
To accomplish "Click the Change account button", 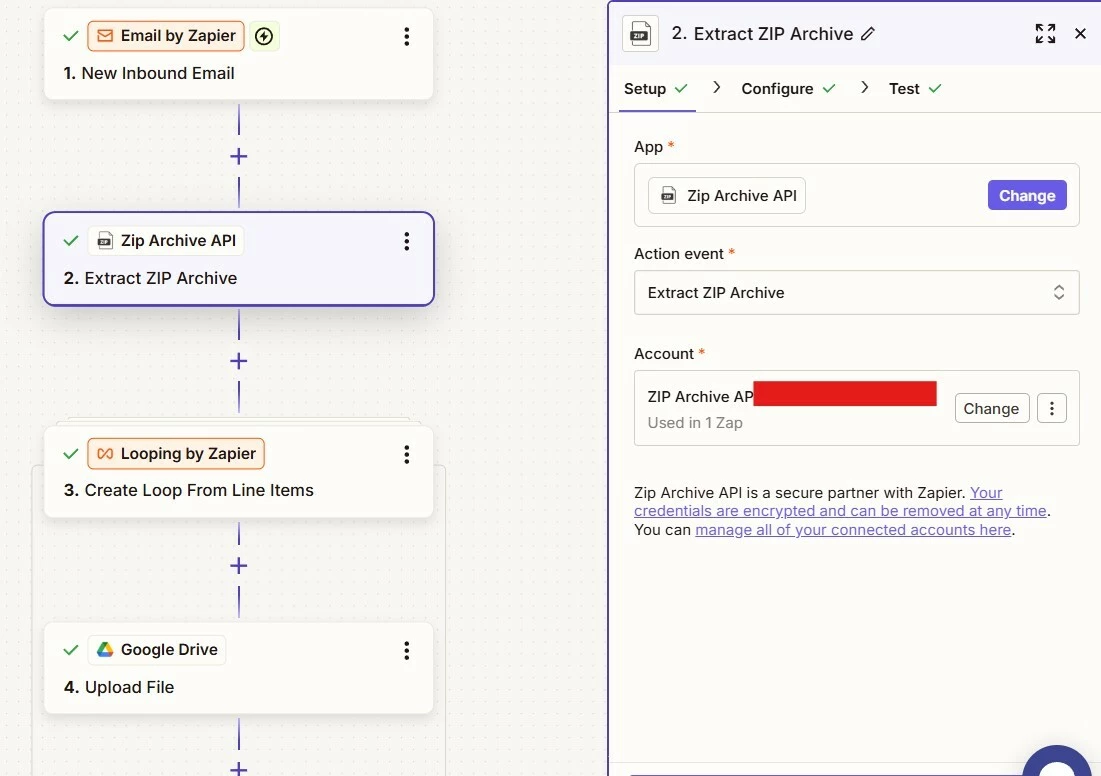I will 991,409.
